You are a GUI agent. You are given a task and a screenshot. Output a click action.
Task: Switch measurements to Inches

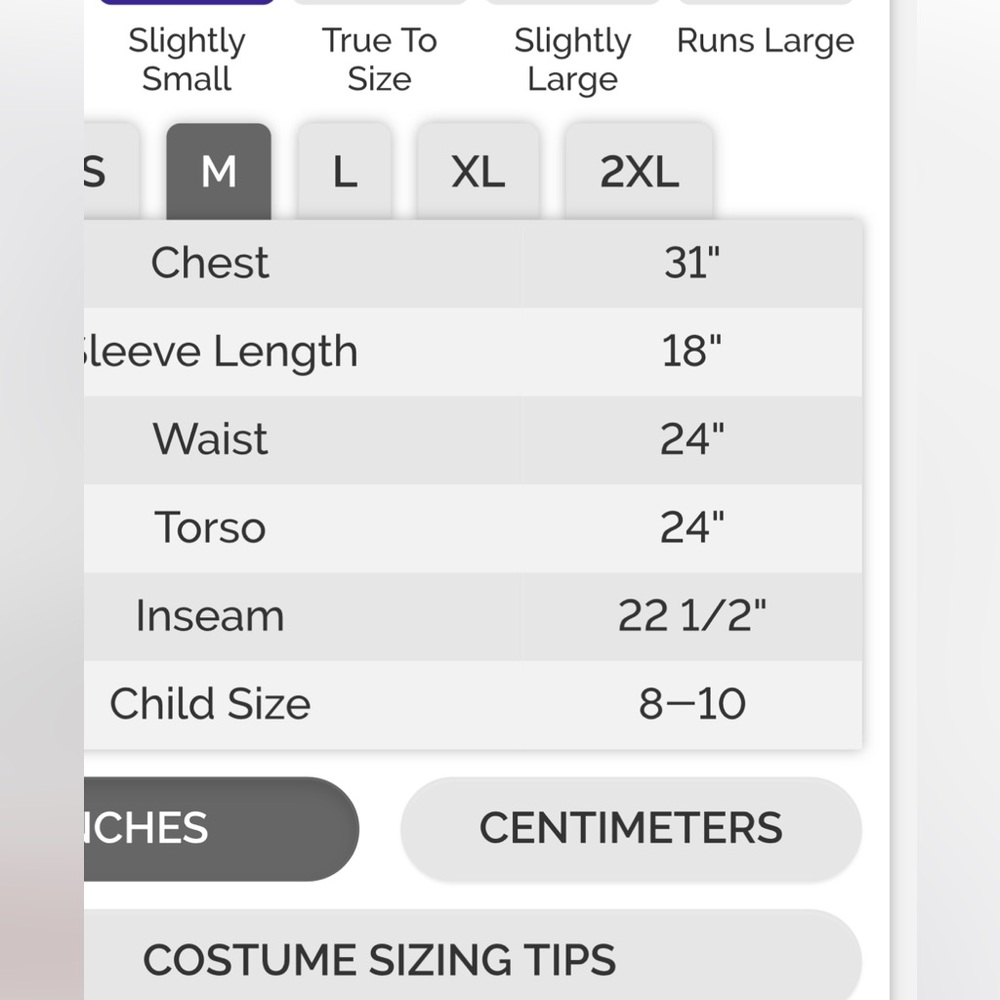tap(221, 828)
